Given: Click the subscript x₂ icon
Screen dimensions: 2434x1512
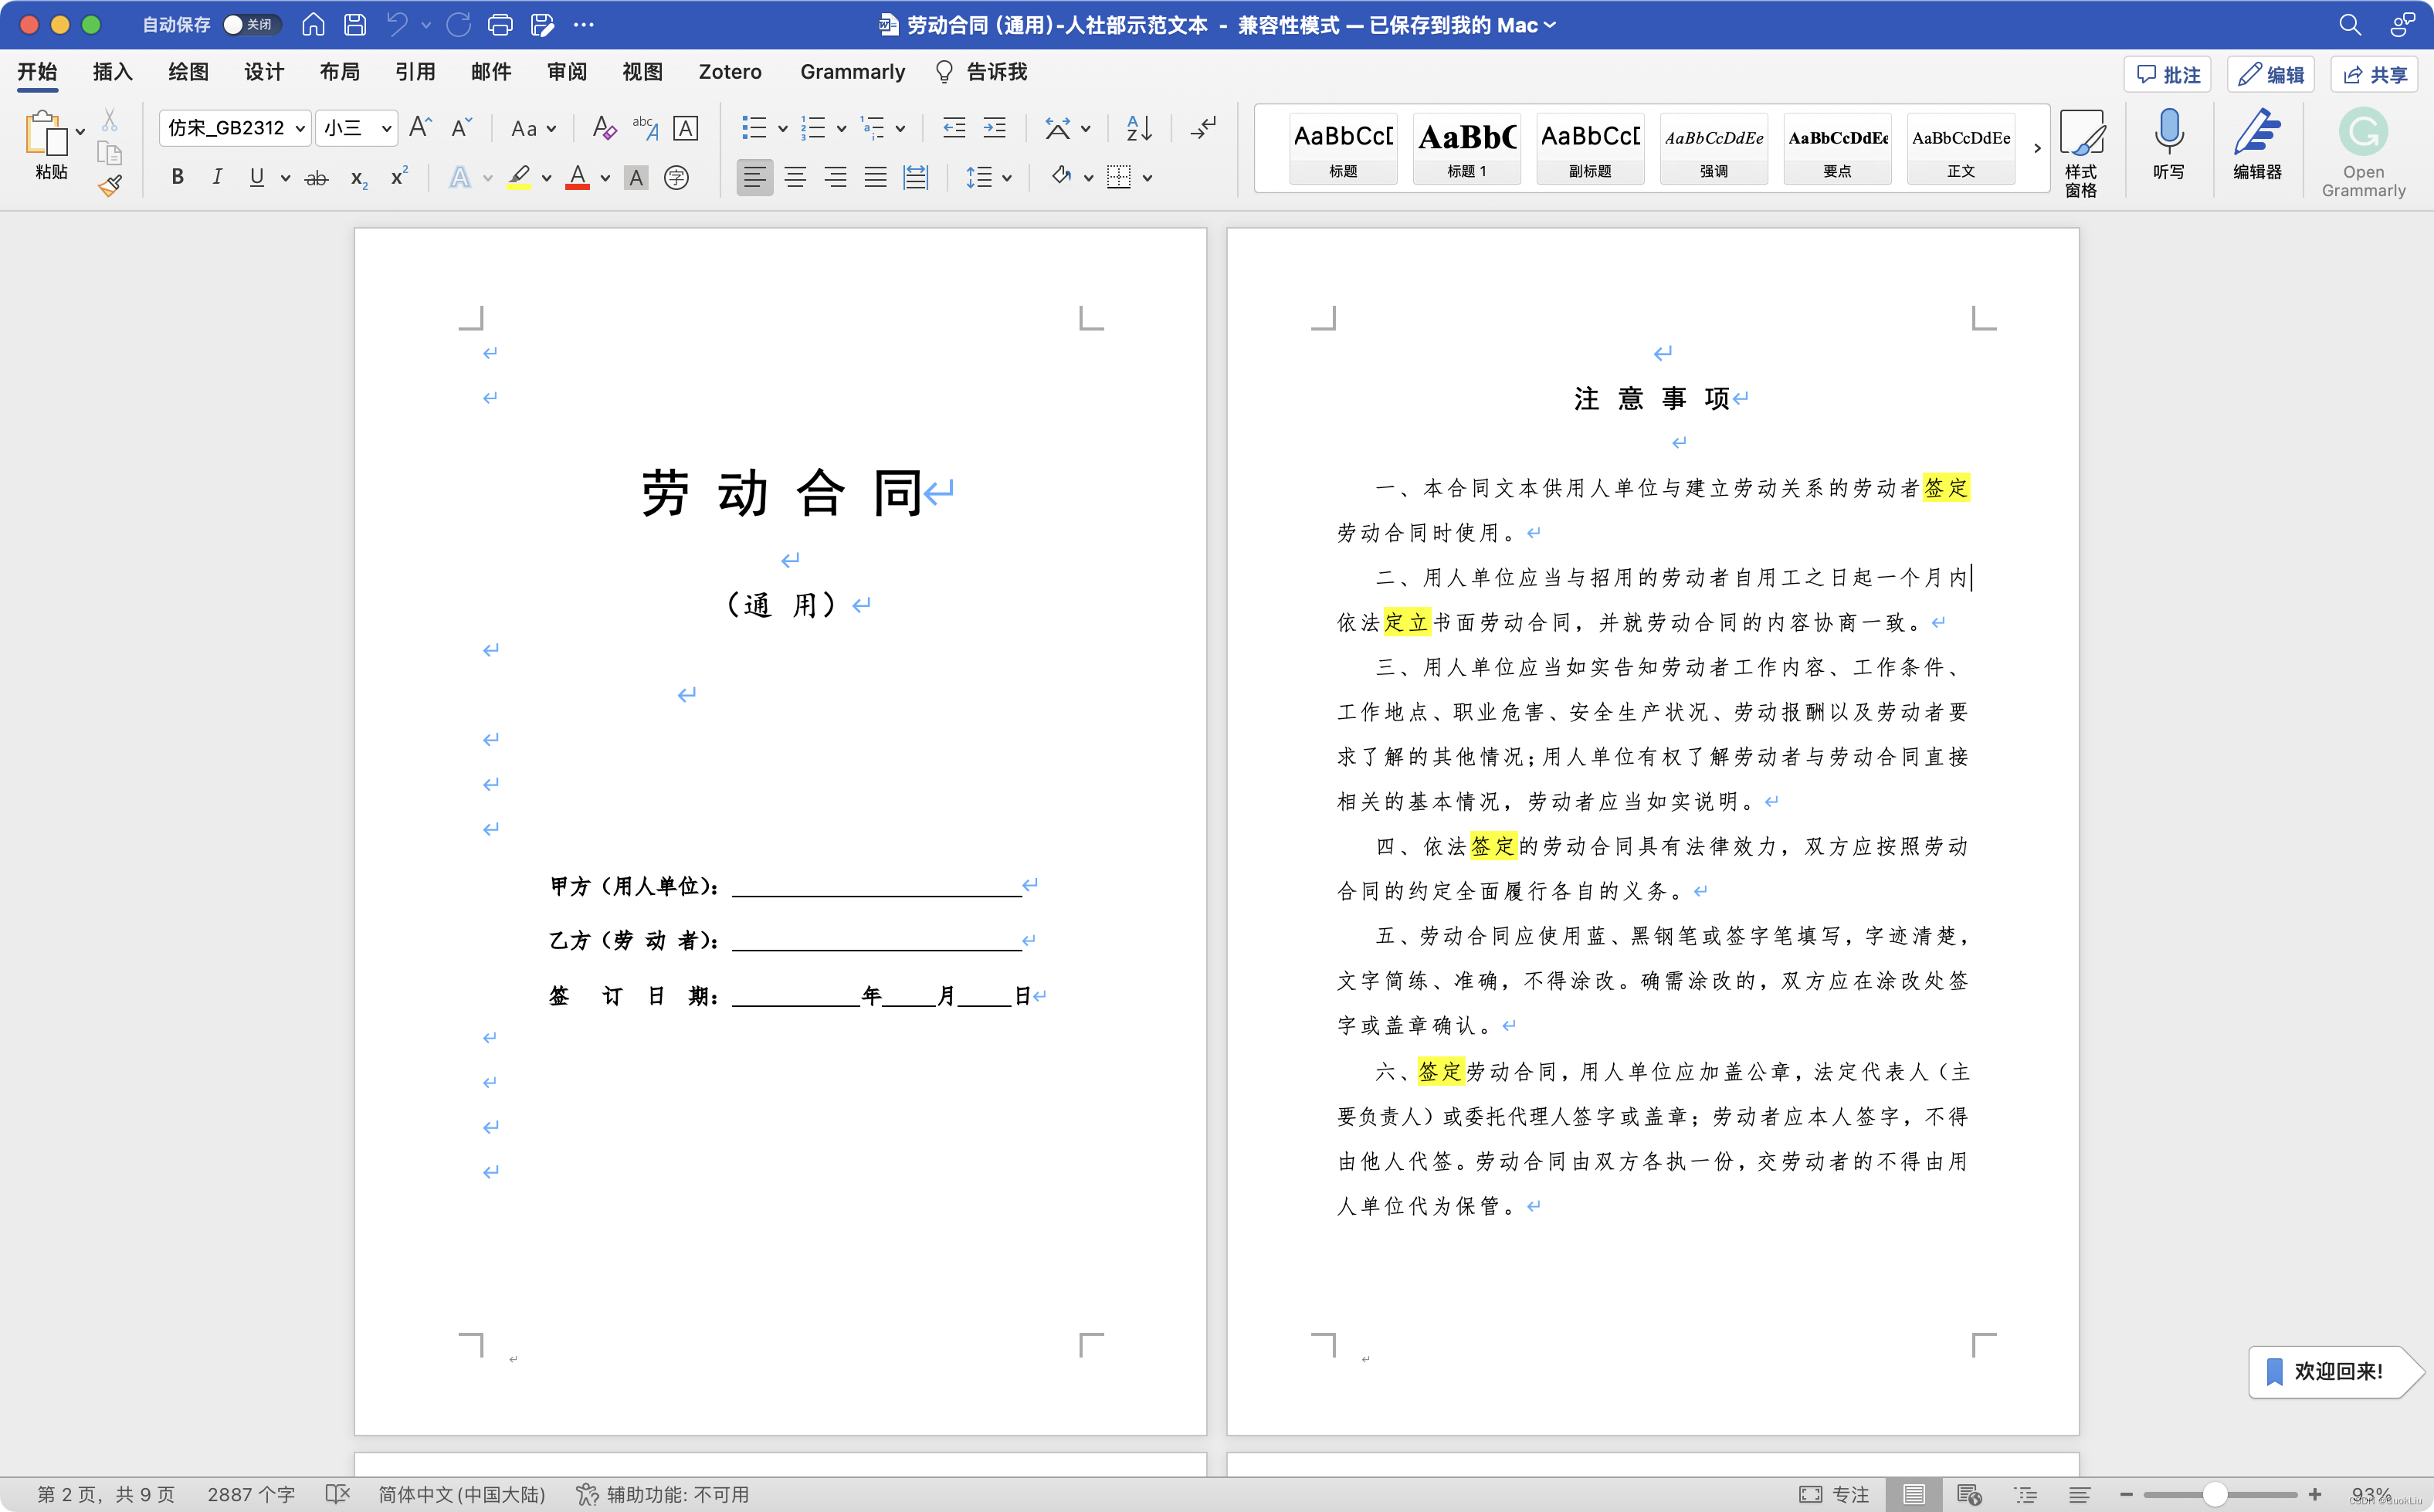Looking at the screenshot, I should coord(359,178).
